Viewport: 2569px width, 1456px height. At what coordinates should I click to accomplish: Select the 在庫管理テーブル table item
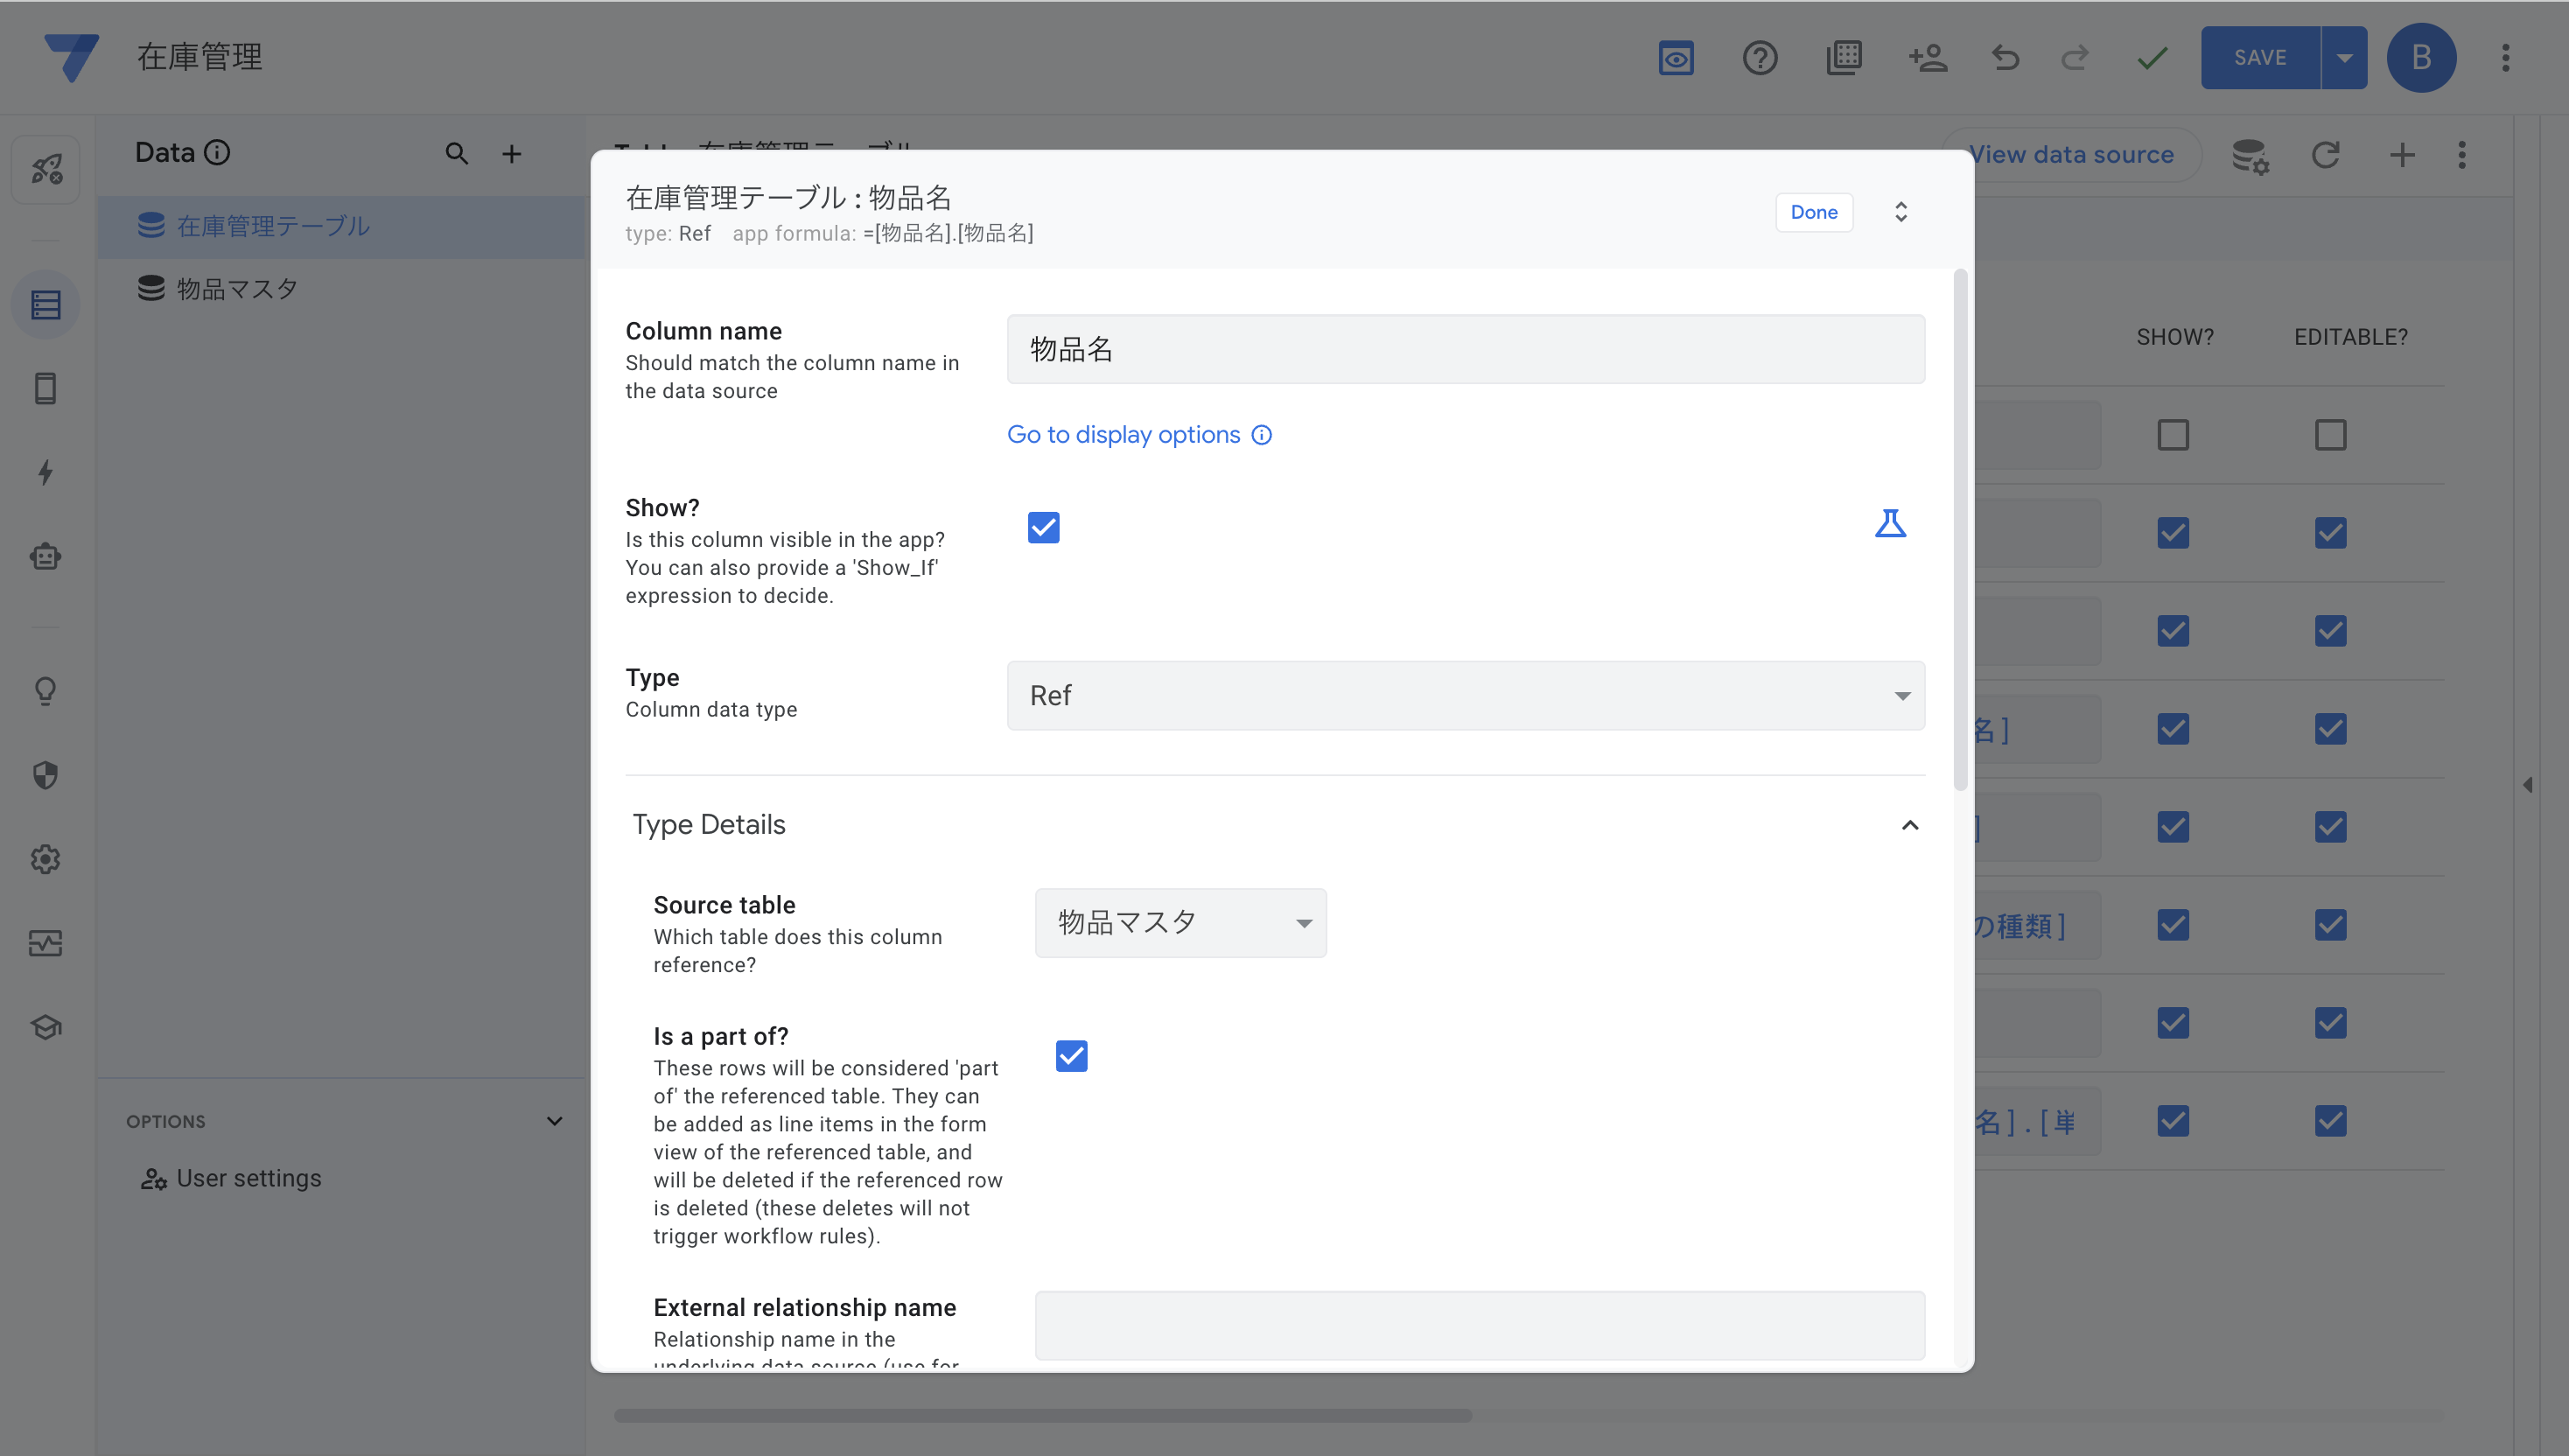tap(272, 226)
